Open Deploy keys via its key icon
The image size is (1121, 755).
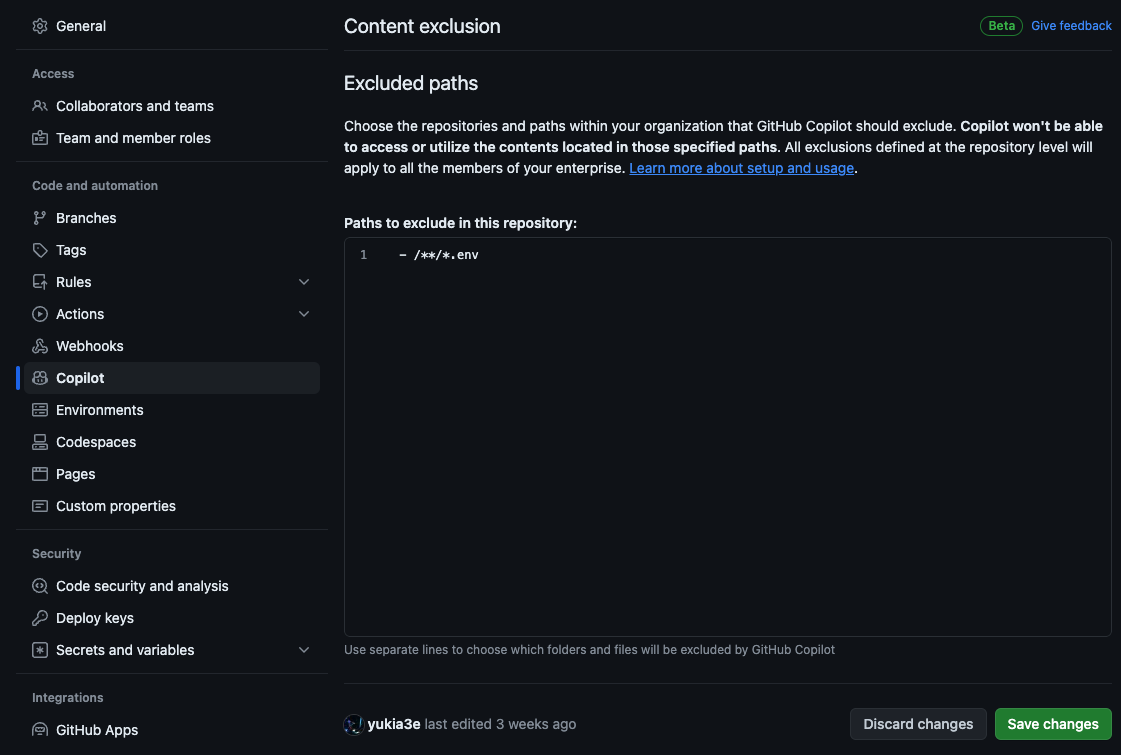tap(39, 618)
